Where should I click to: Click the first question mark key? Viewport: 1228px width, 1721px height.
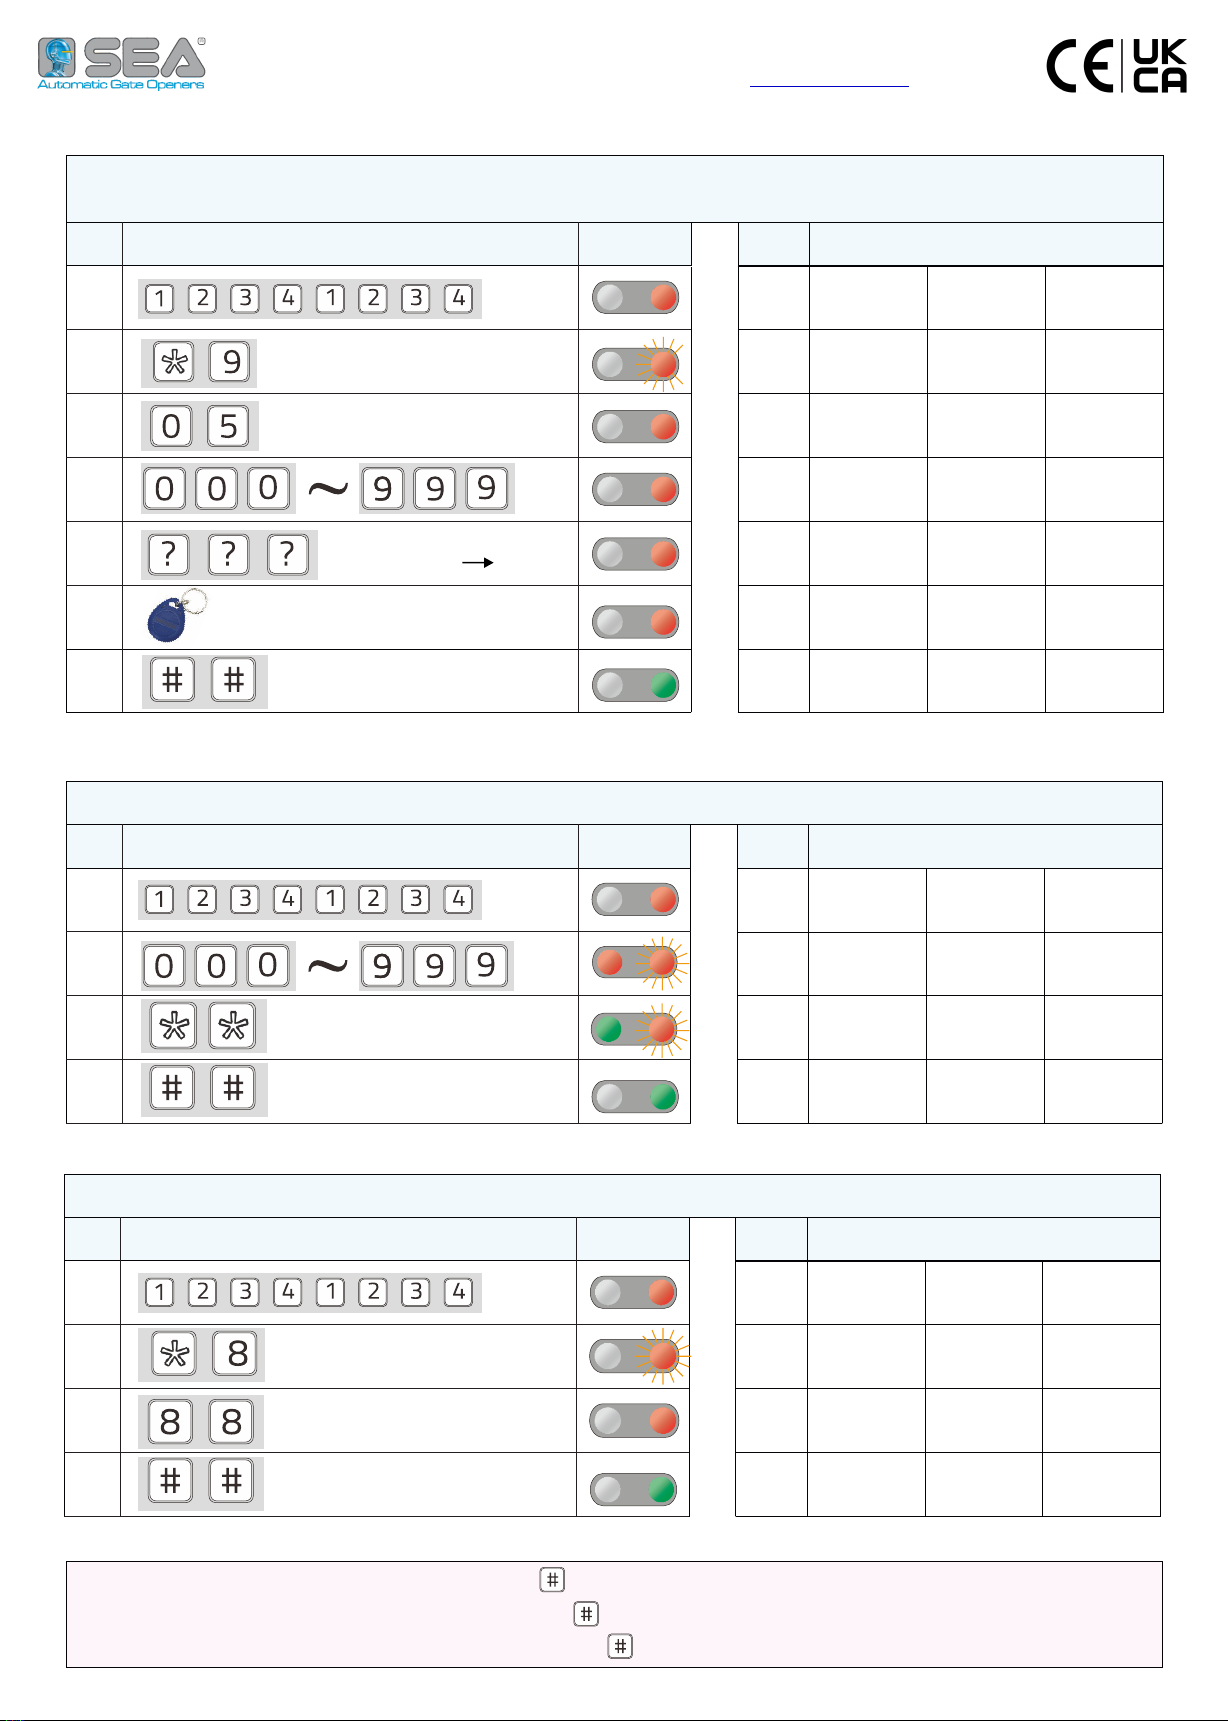(169, 554)
